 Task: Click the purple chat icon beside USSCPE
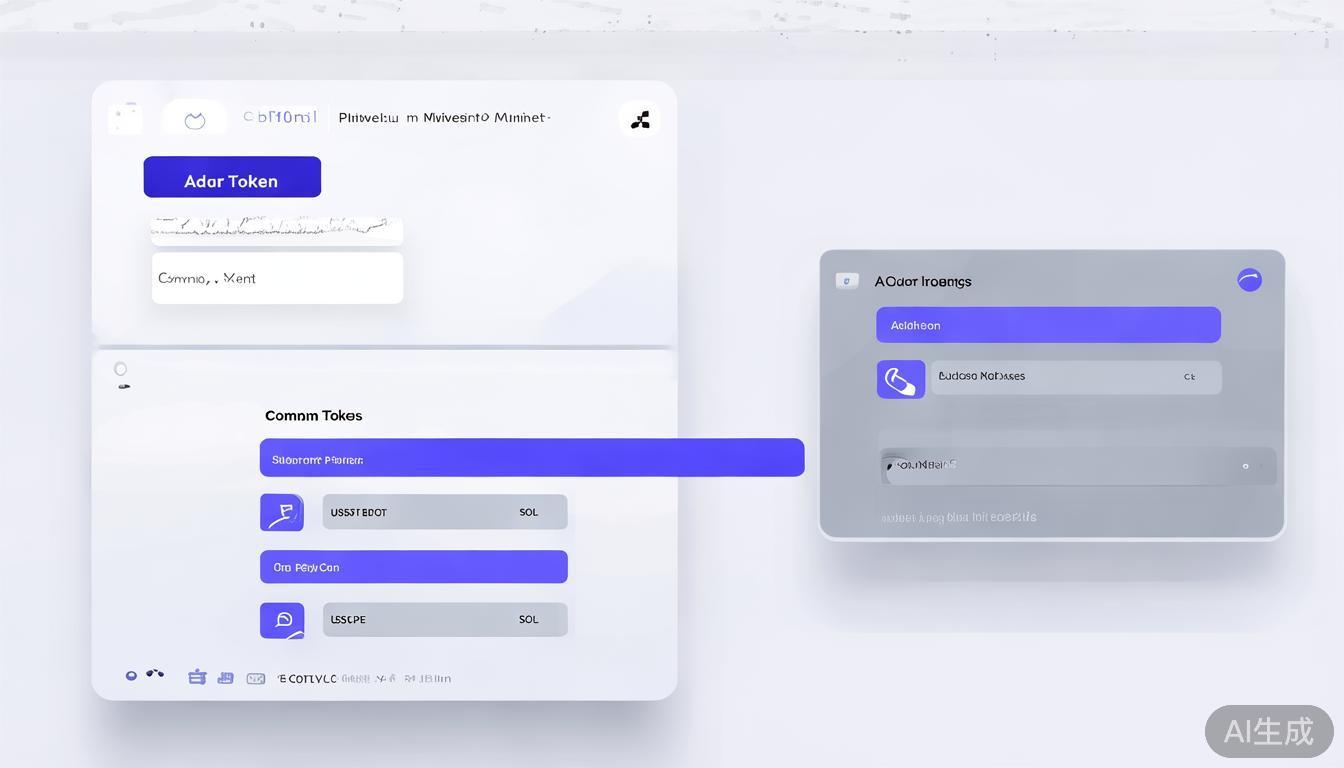click(282, 620)
